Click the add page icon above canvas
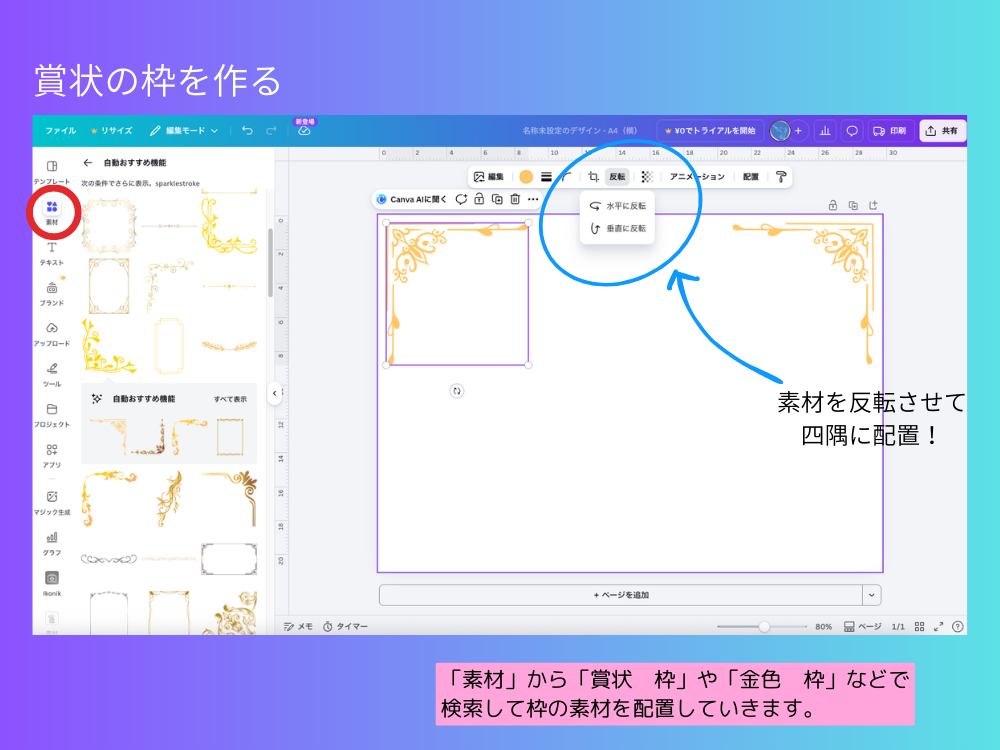This screenshot has width=1000, height=750. pos(873,205)
